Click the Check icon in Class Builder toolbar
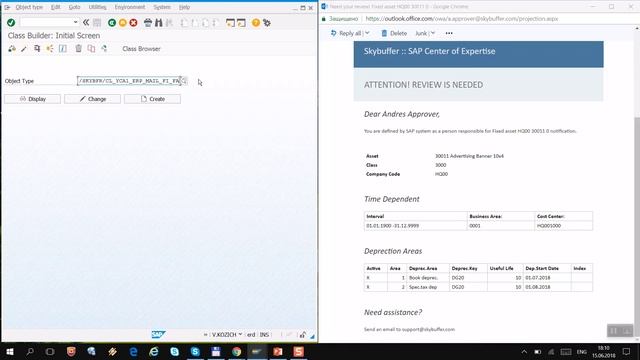 [x=12, y=49]
